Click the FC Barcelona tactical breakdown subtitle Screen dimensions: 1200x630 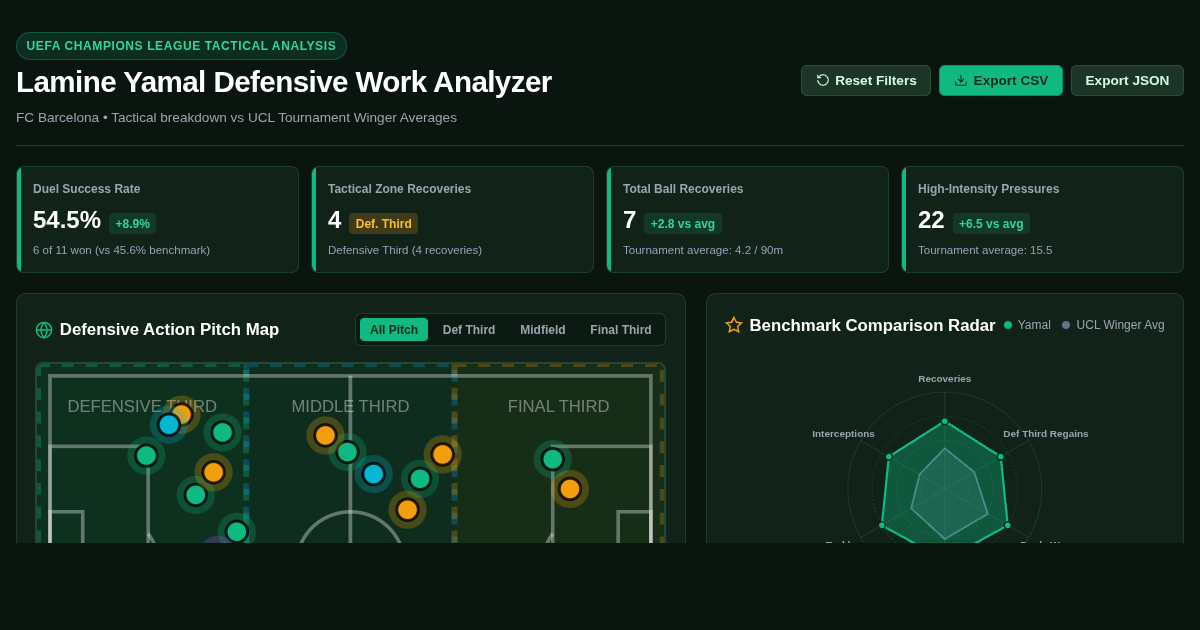(x=236, y=118)
